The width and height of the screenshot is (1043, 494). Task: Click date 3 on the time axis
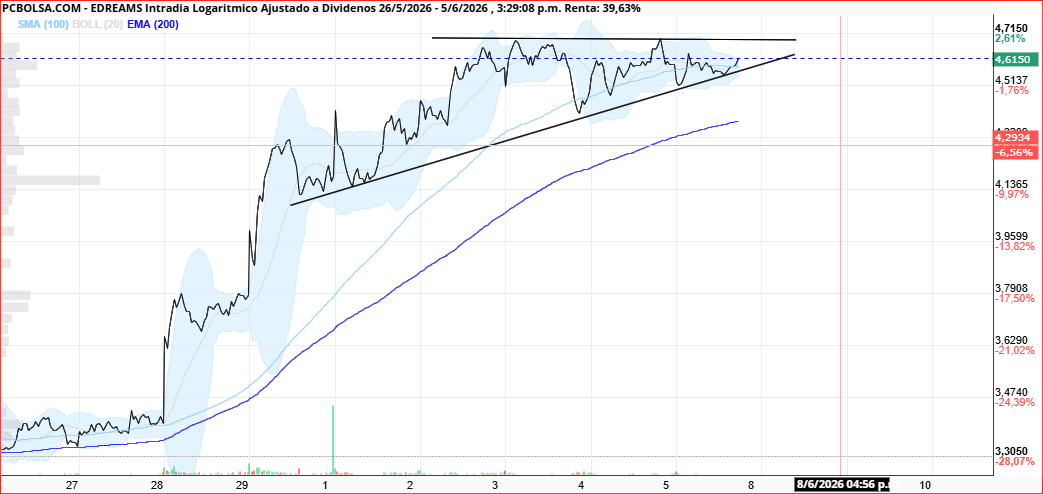click(495, 484)
